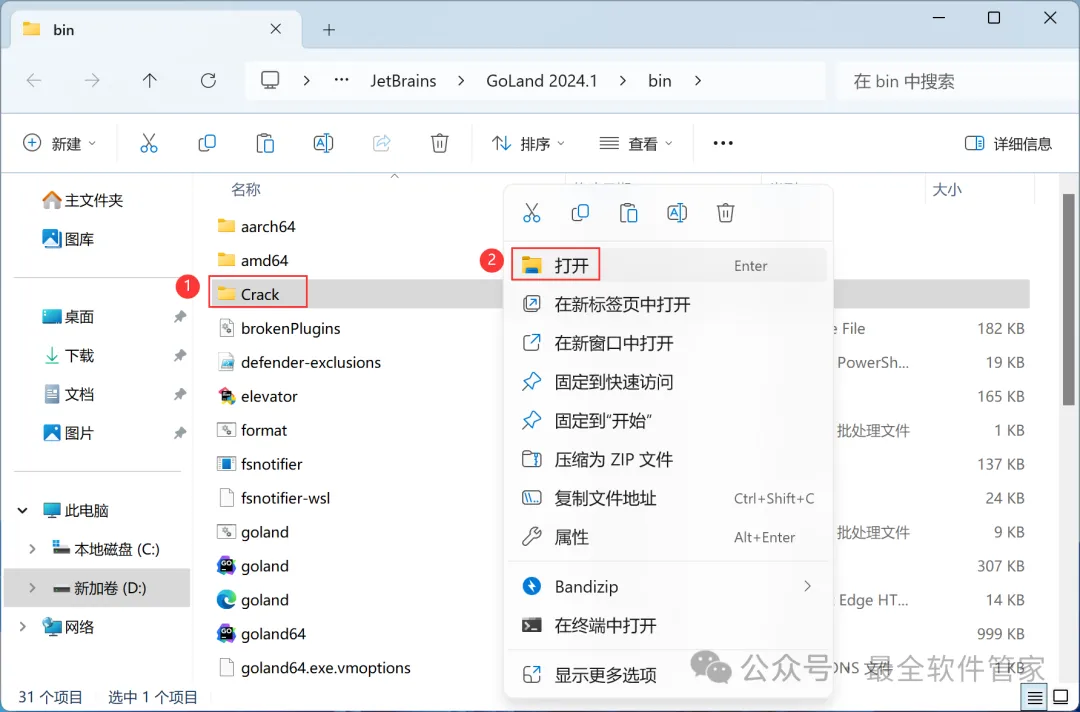Screen dimensions: 1080x712
Task: Click the Cut icon in the context menu
Action: [x=532, y=213]
